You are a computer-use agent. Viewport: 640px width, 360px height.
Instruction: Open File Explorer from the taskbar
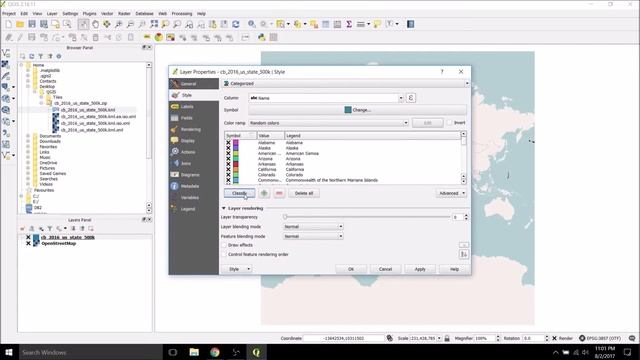(194, 352)
